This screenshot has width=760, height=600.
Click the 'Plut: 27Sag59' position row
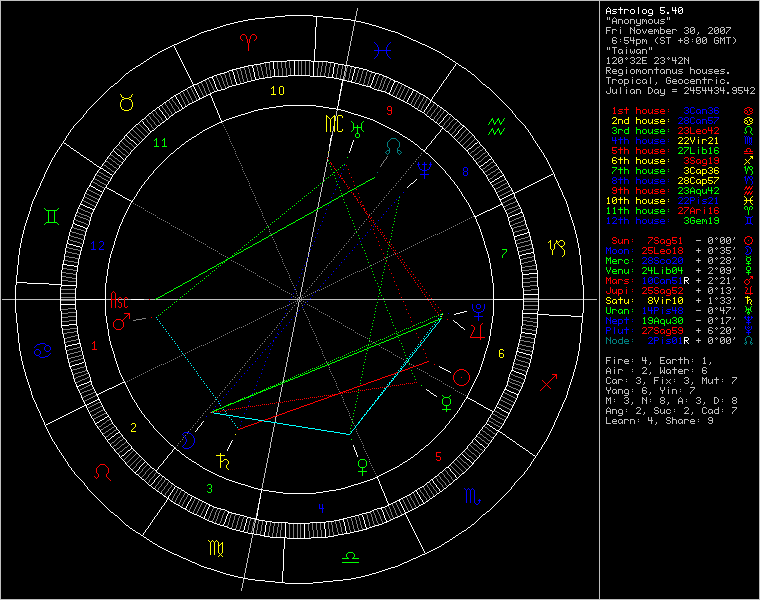click(x=680, y=331)
